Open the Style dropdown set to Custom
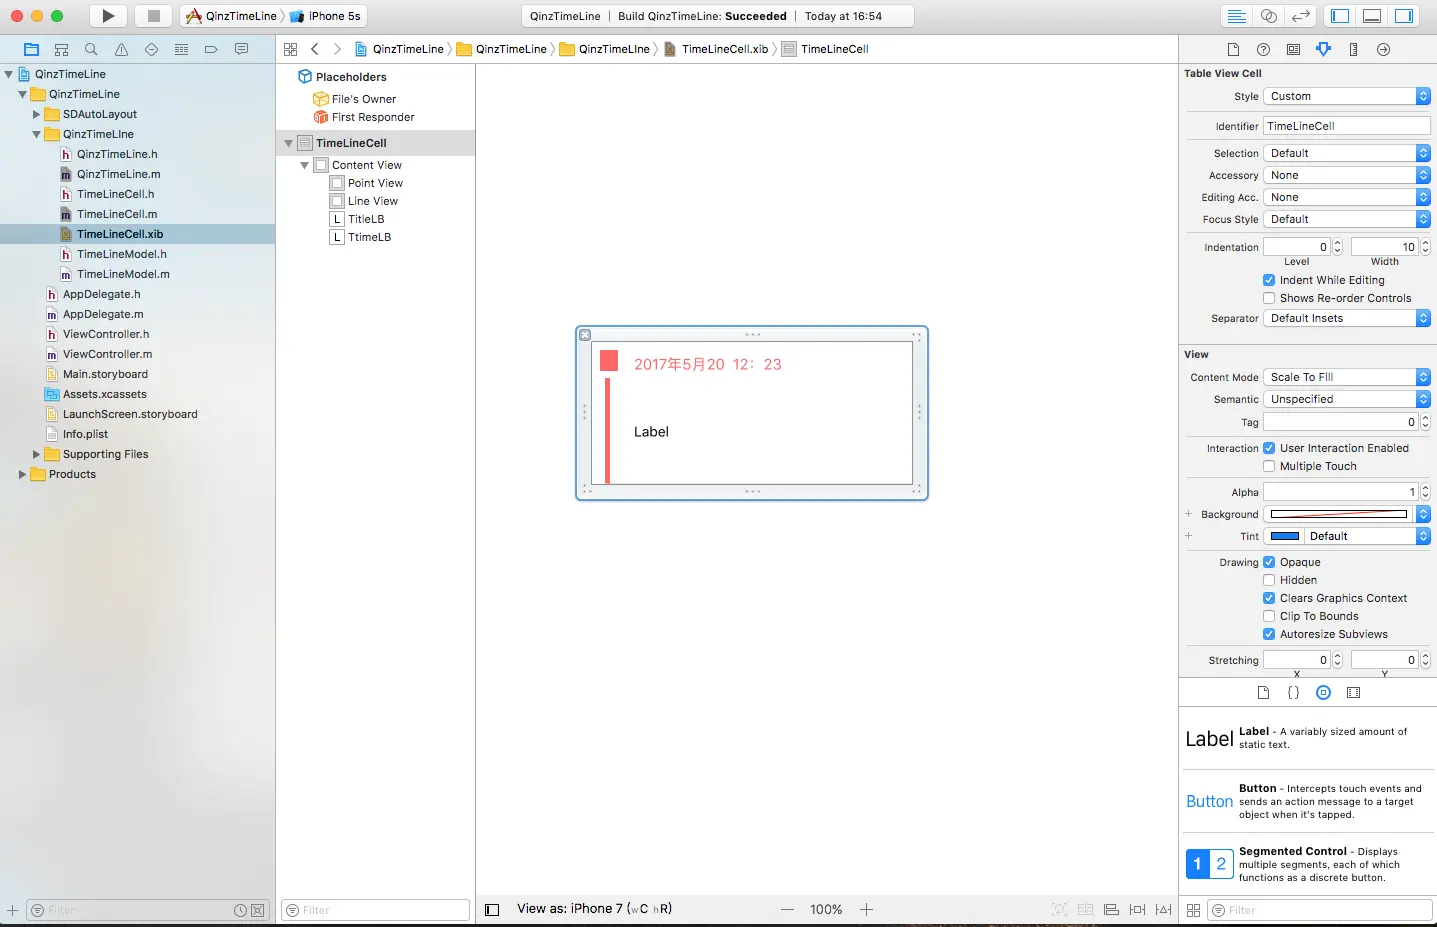Screen dimensions: 1437x927 [x=1347, y=96]
